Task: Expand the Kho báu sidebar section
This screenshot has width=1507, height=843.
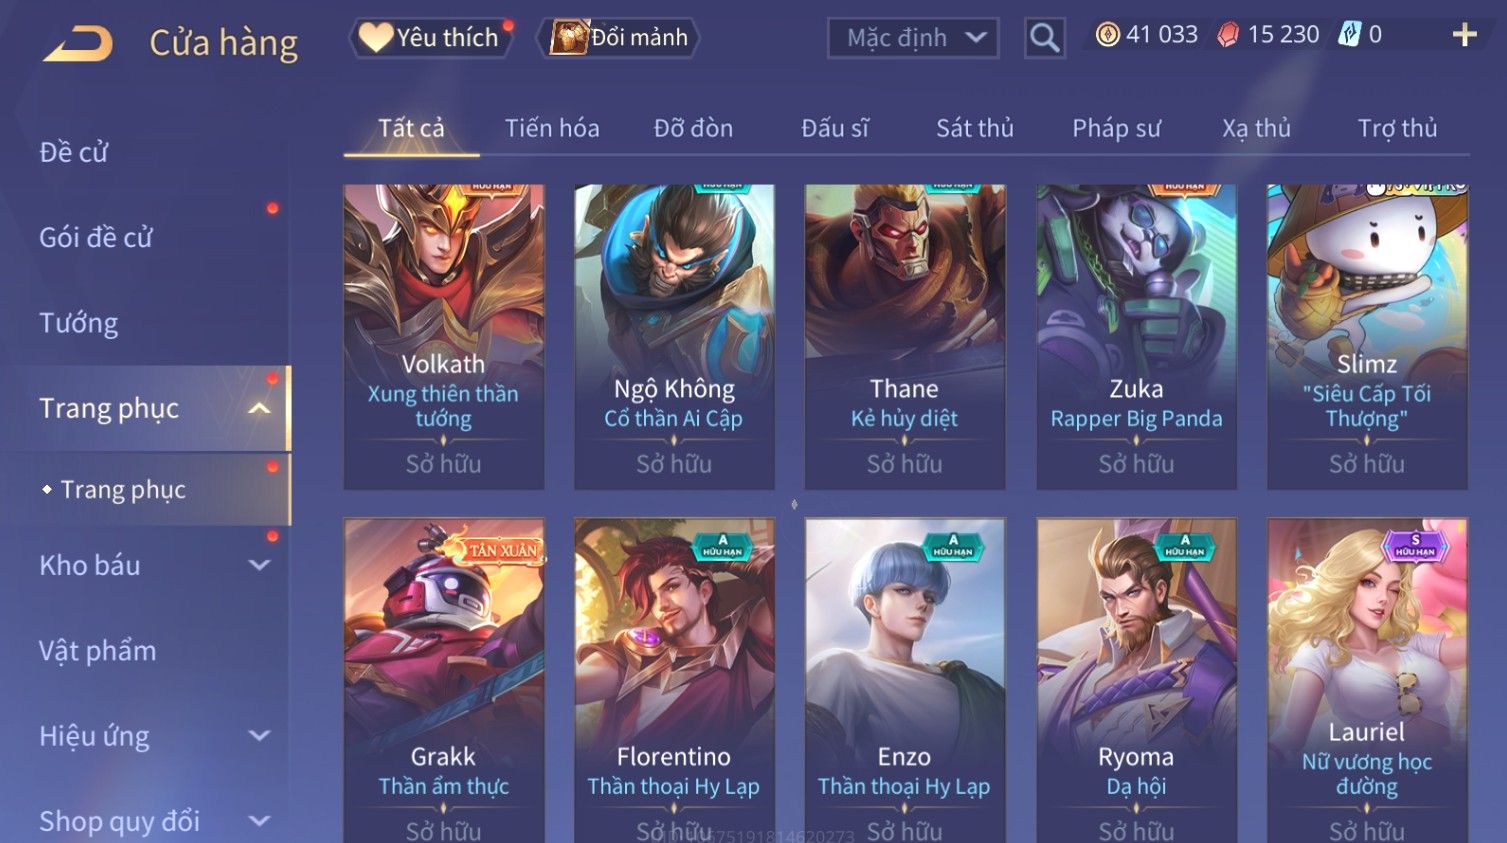Action: tap(259, 565)
